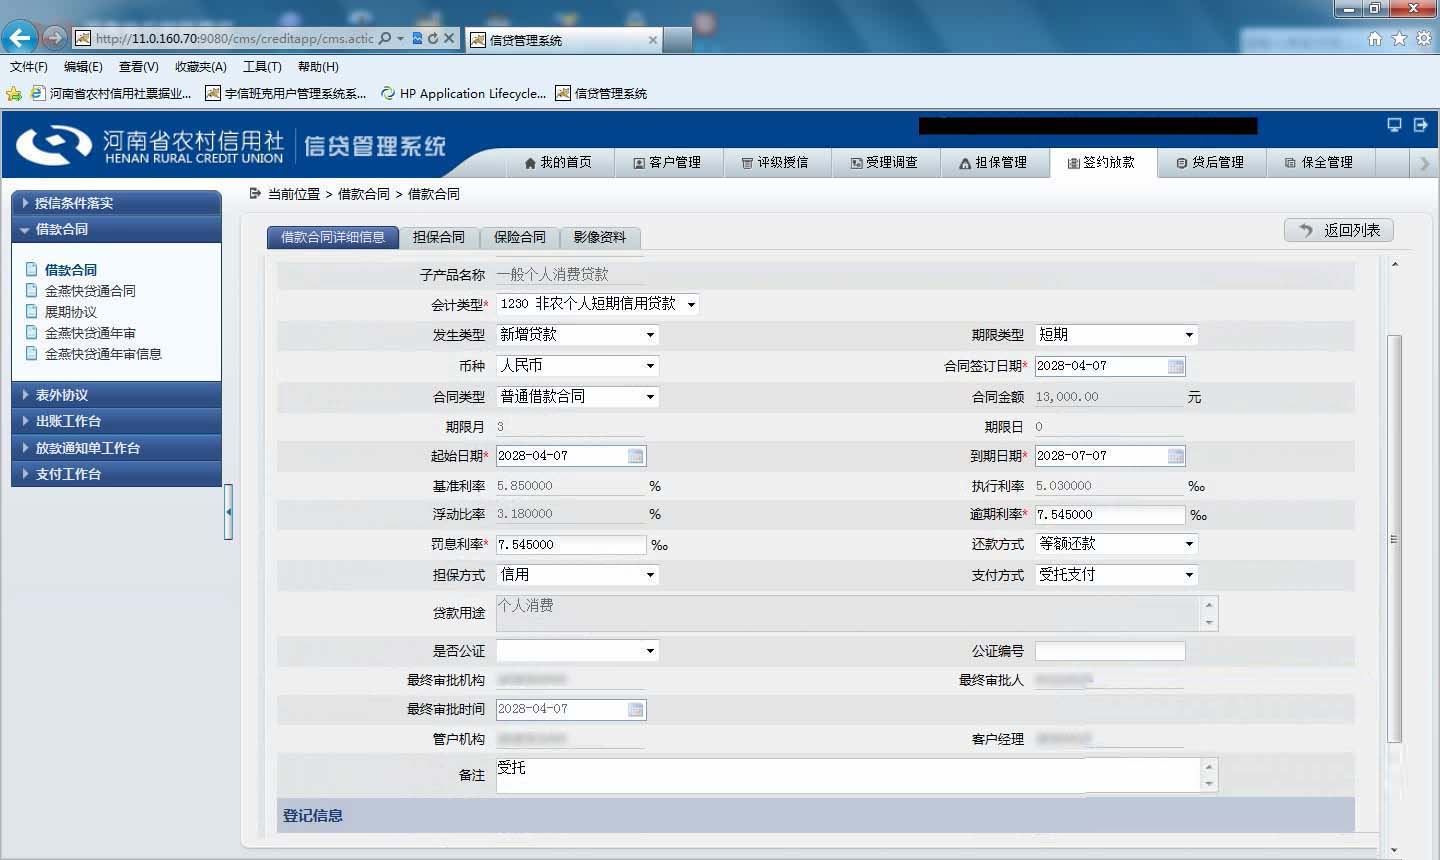Expand 出账工作台 sidebar section
Viewport: 1440px width, 860px height.
(116, 421)
